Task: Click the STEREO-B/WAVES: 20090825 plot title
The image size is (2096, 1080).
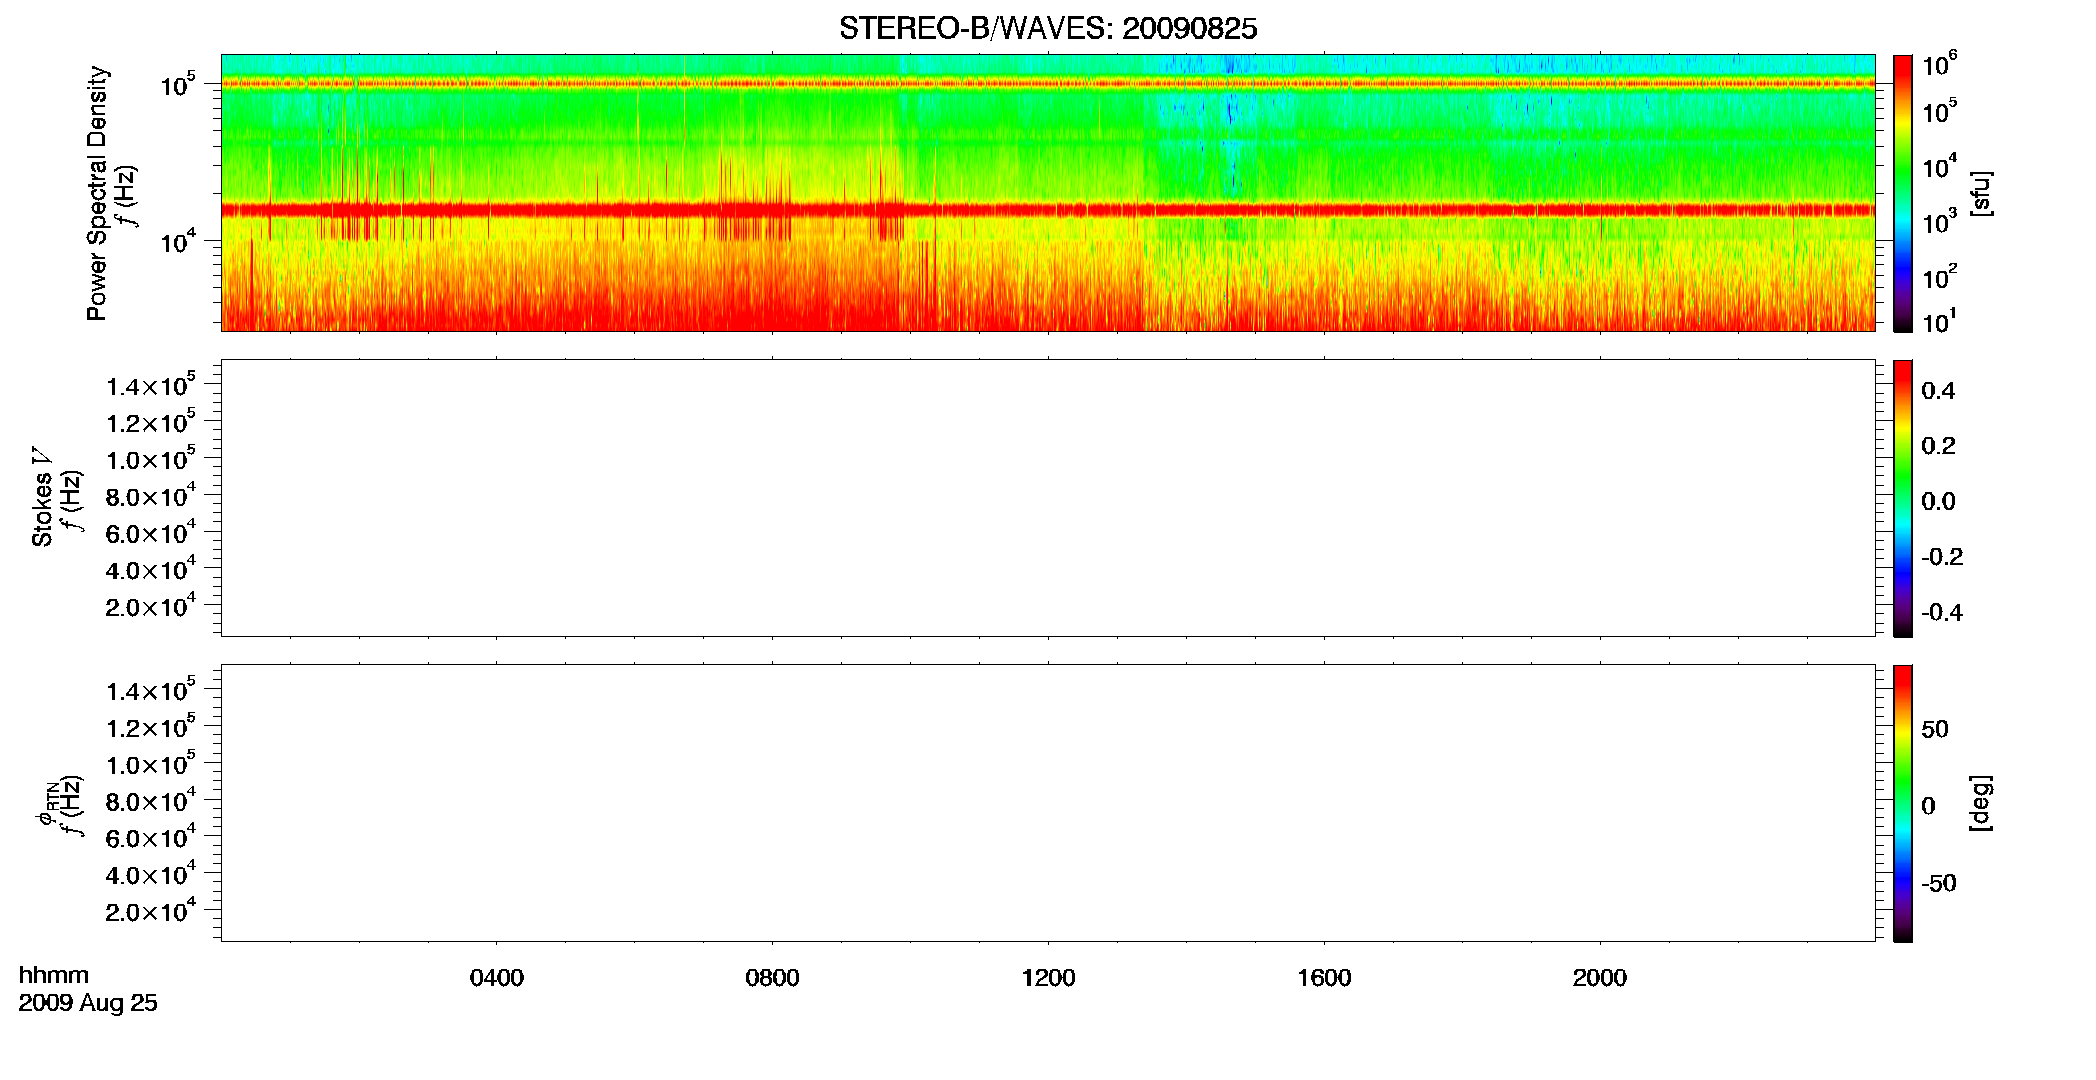Action: (1048, 29)
